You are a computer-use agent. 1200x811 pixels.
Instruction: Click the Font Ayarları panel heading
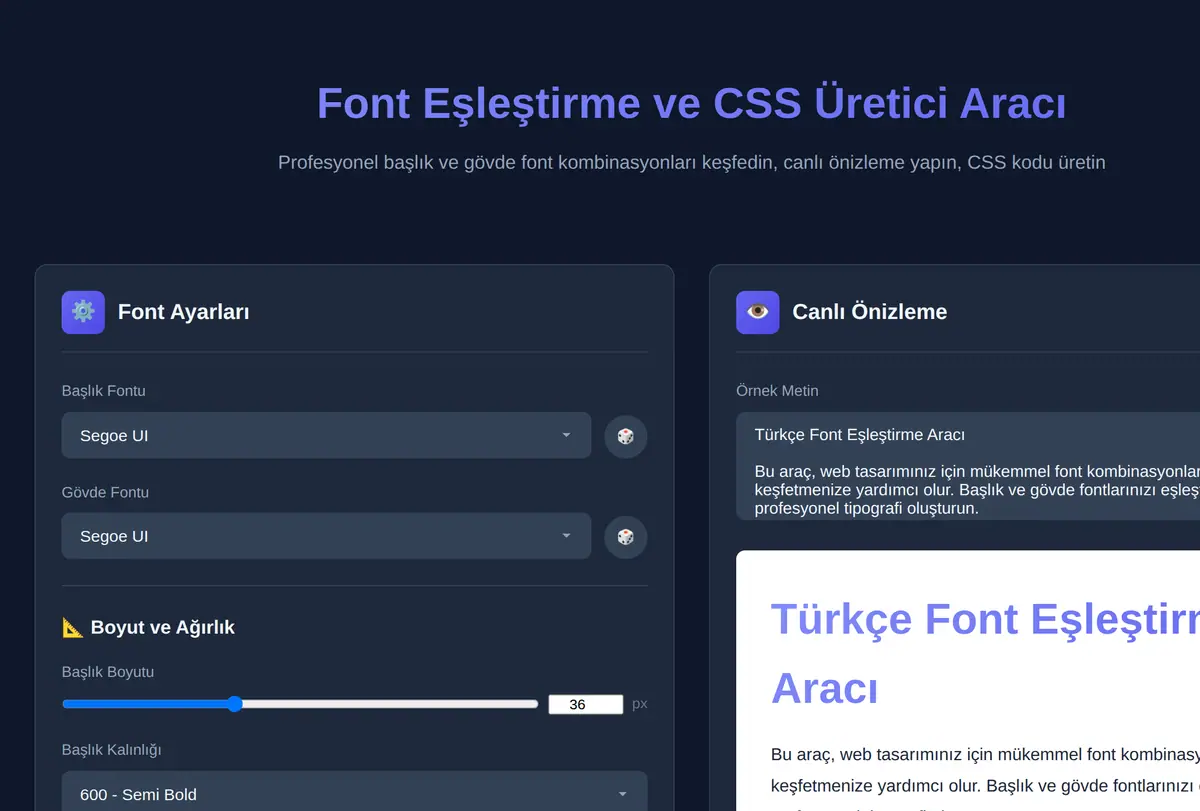point(184,312)
